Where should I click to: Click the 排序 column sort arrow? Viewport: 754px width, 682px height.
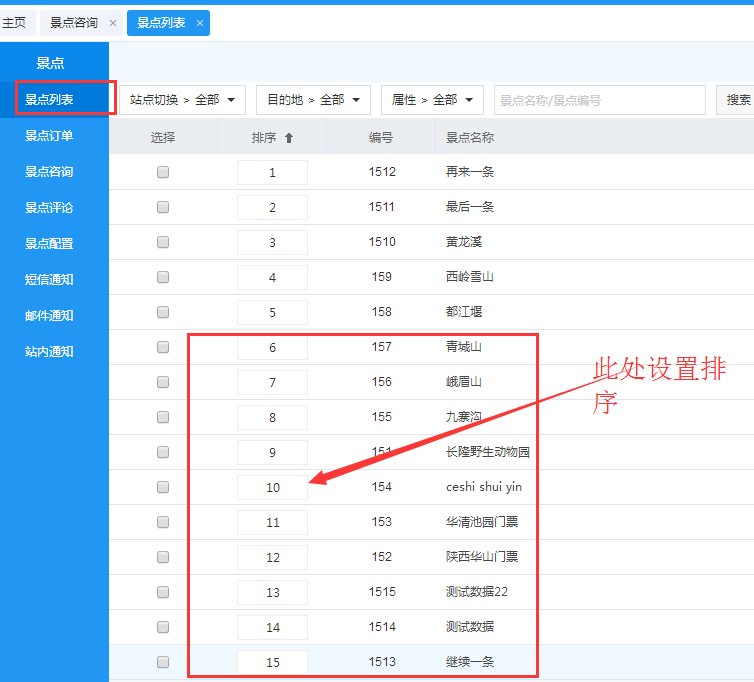(x=289, y=138)
